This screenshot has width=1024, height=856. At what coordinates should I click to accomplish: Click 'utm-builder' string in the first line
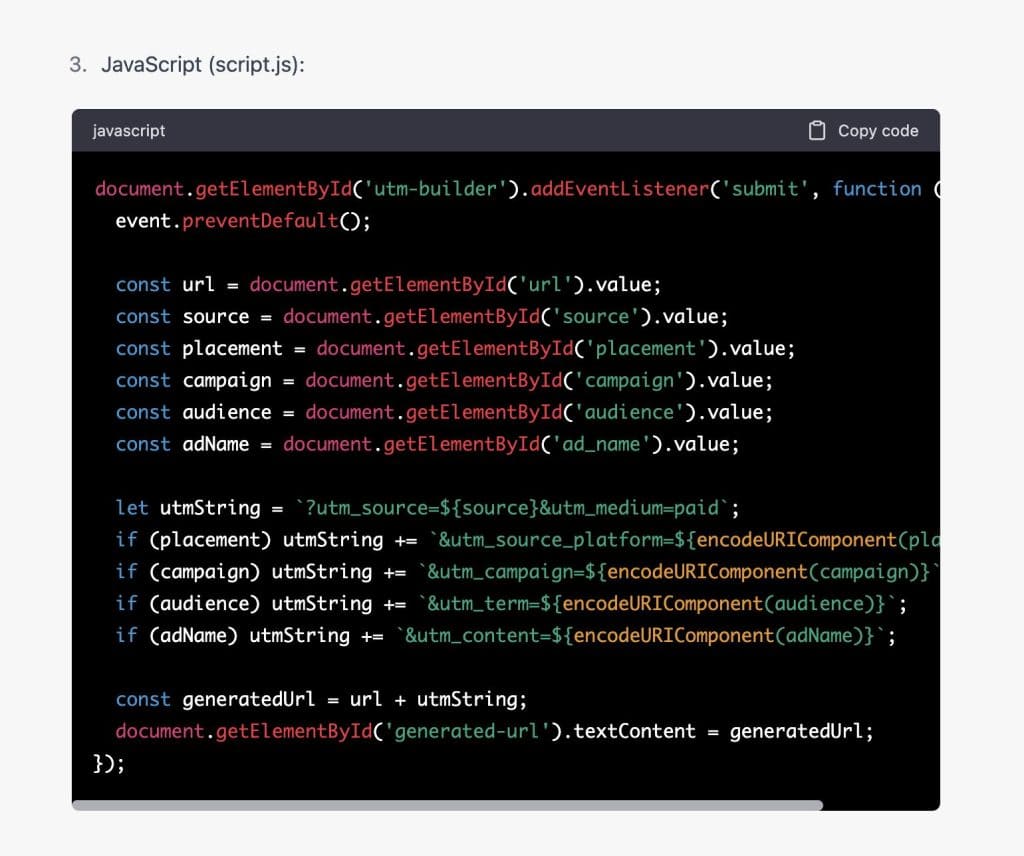tap(434, 189)
